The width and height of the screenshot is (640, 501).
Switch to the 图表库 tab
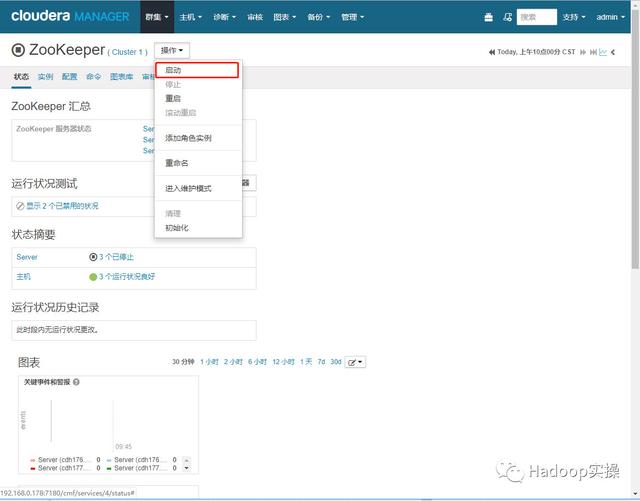click(x=122, y=77)
